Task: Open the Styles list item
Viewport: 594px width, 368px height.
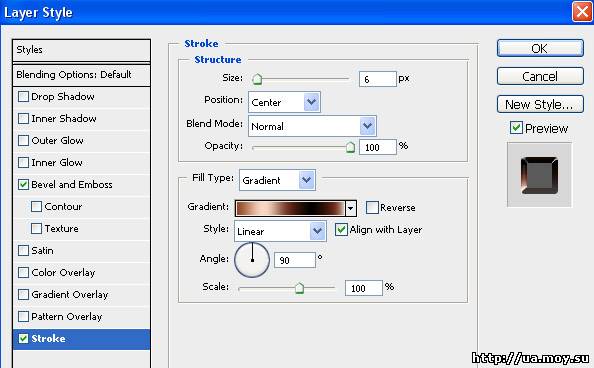Action: click(81, 50)
